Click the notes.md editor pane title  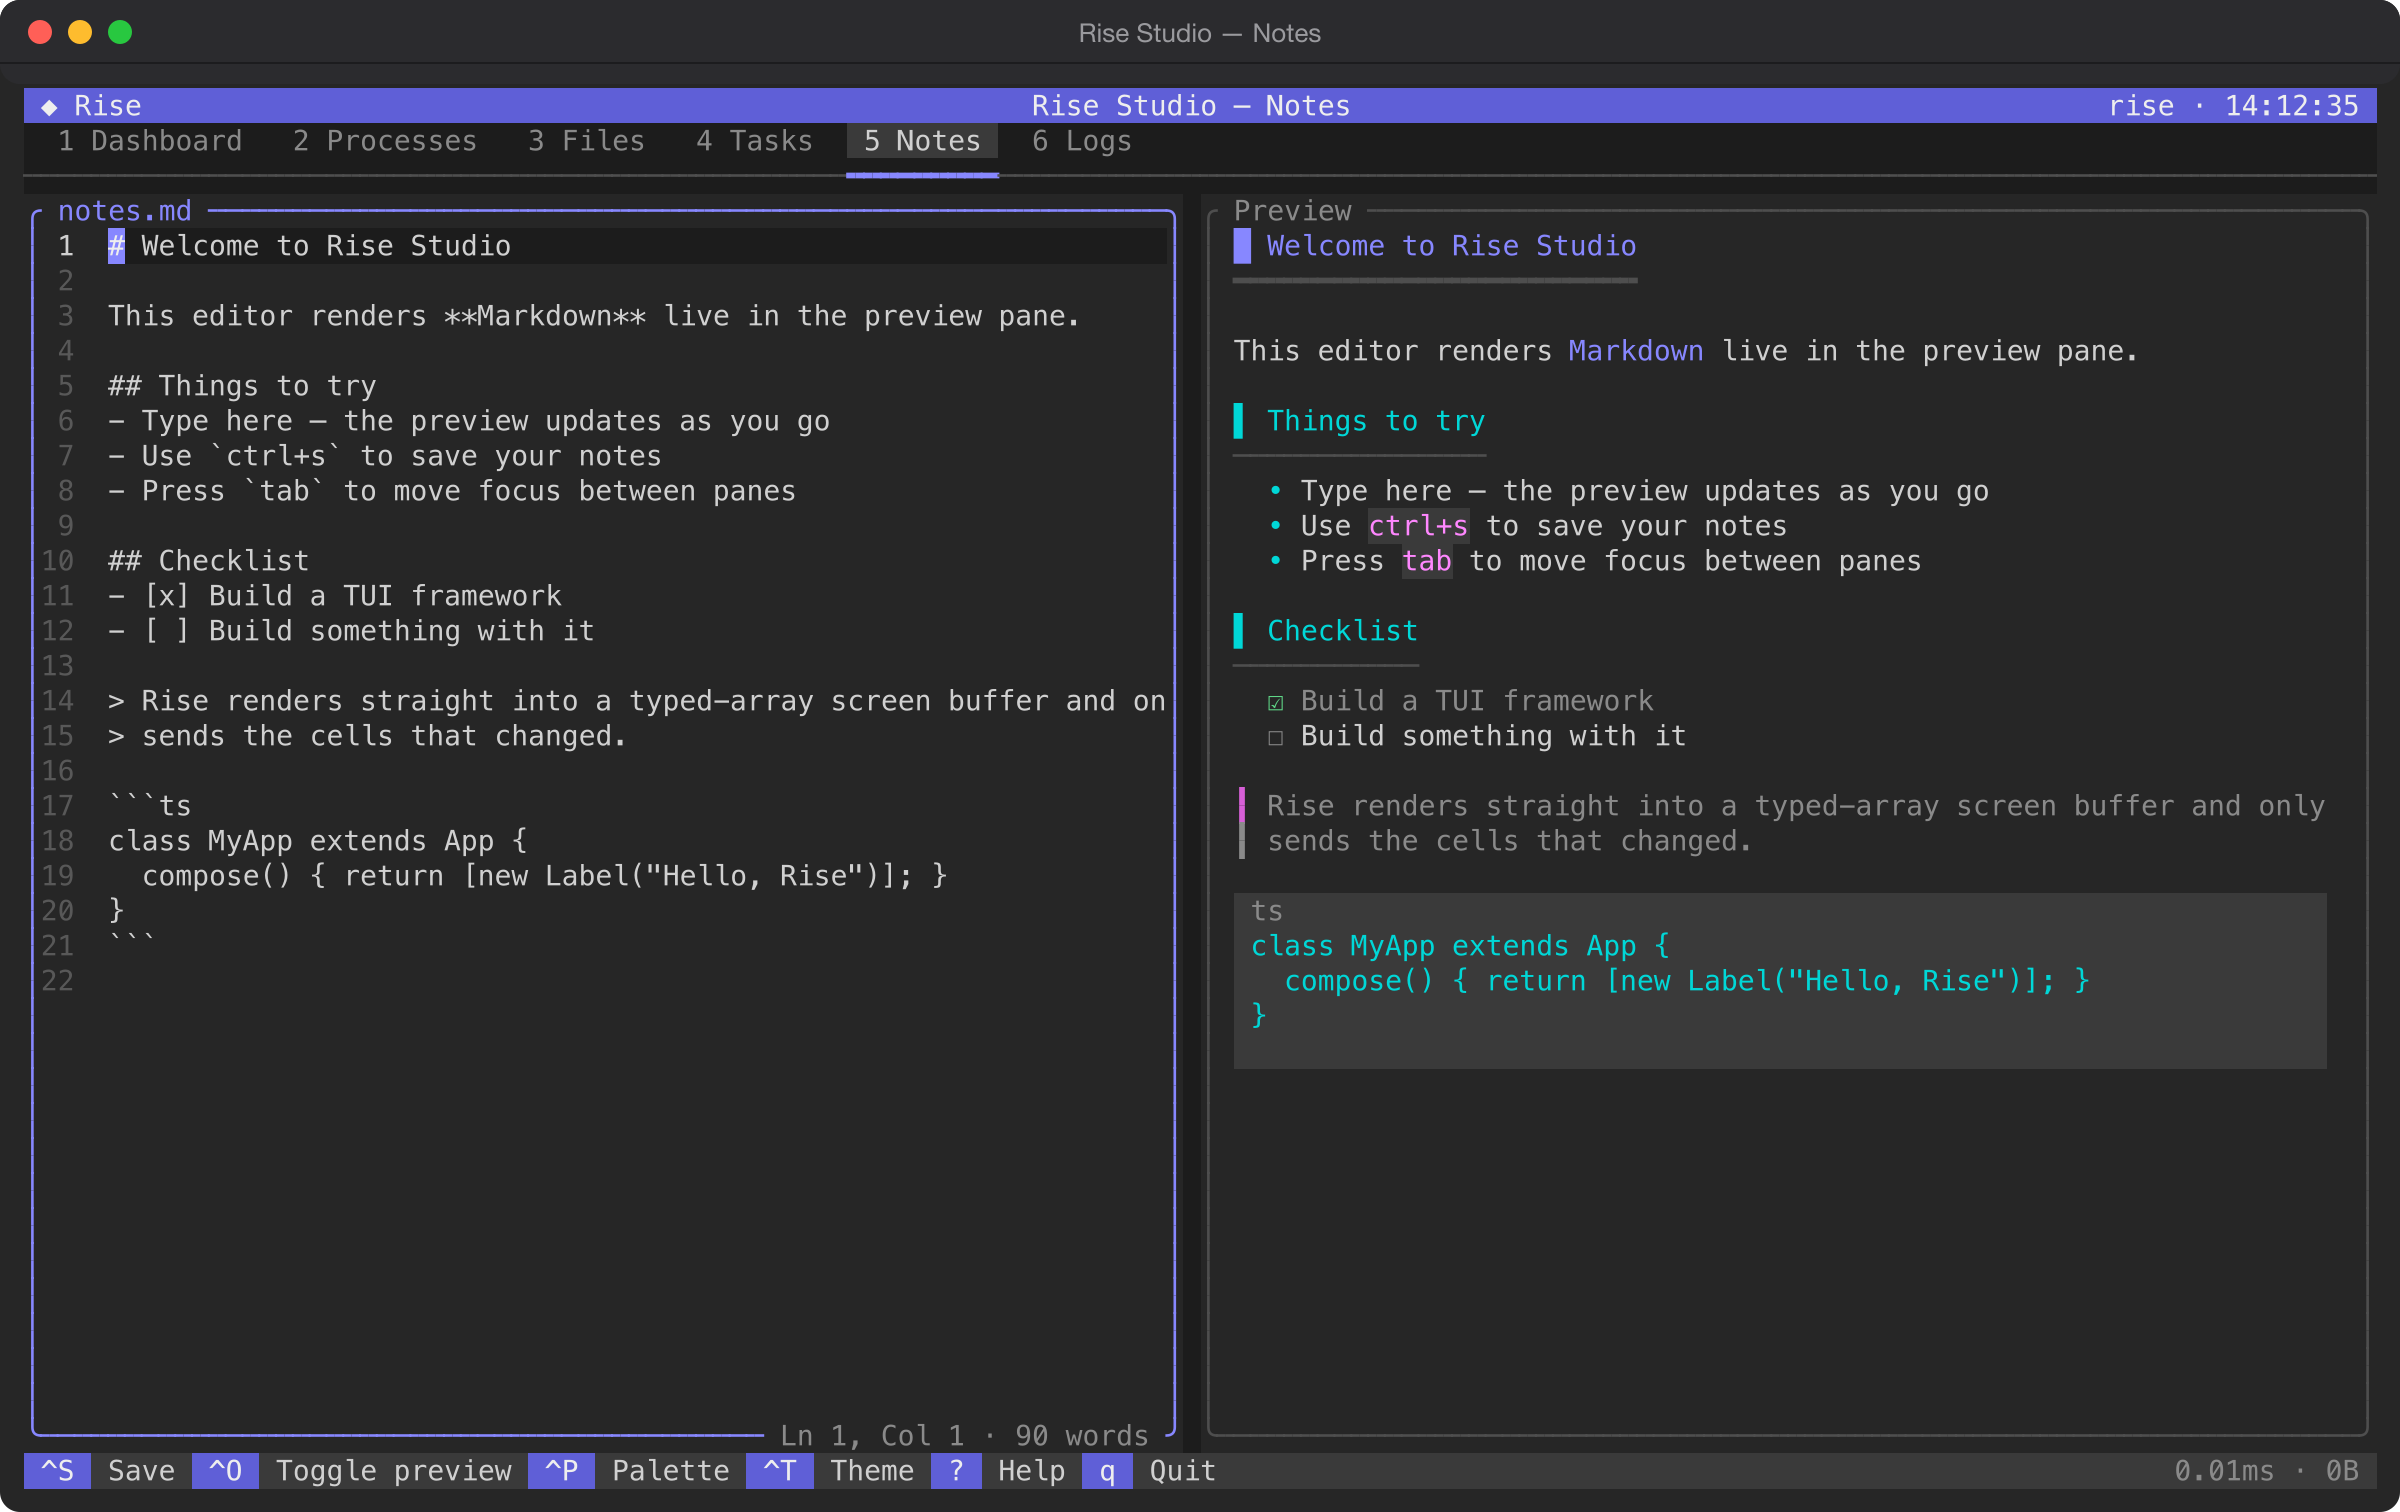pos(125,211)
